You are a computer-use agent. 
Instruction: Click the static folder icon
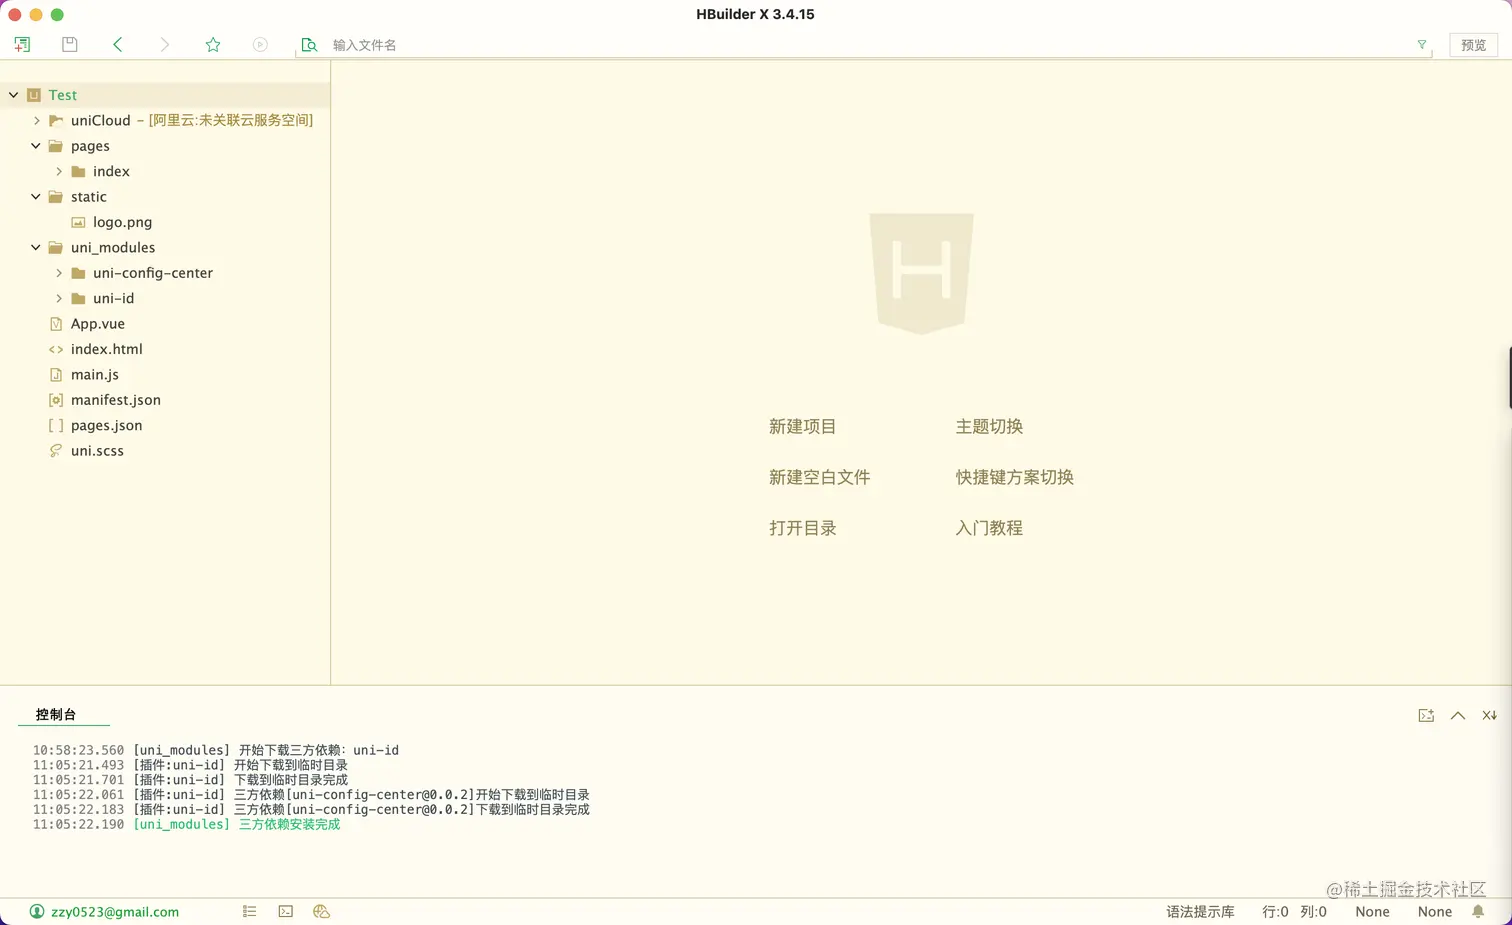point(56,197)
